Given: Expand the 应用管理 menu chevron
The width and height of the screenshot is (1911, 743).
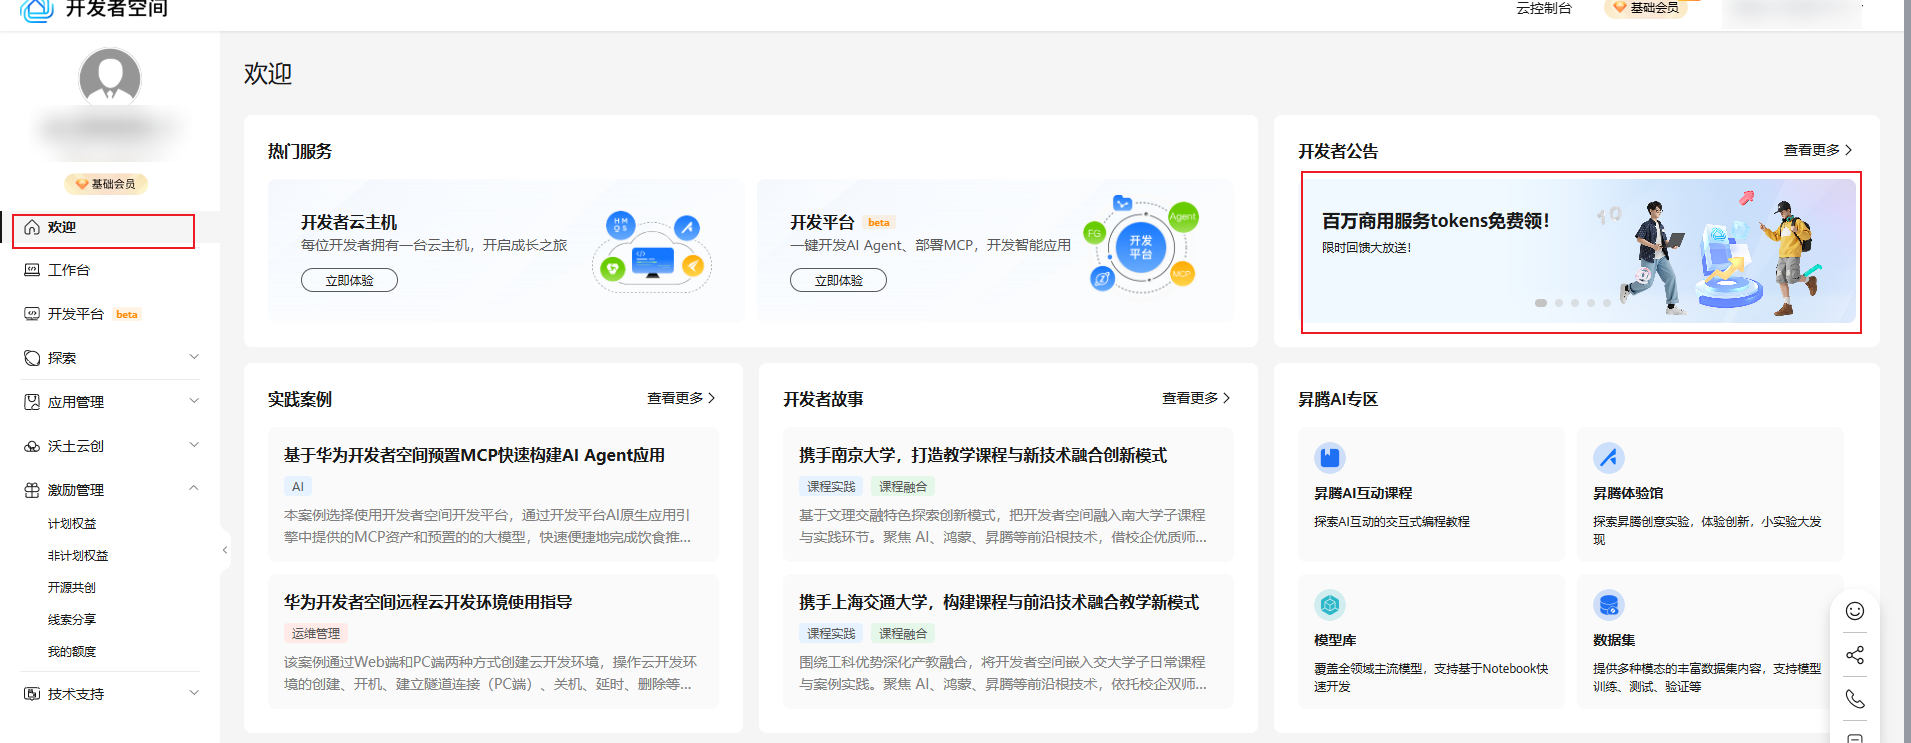Looking at the screenshot, I should click(194, 401).
